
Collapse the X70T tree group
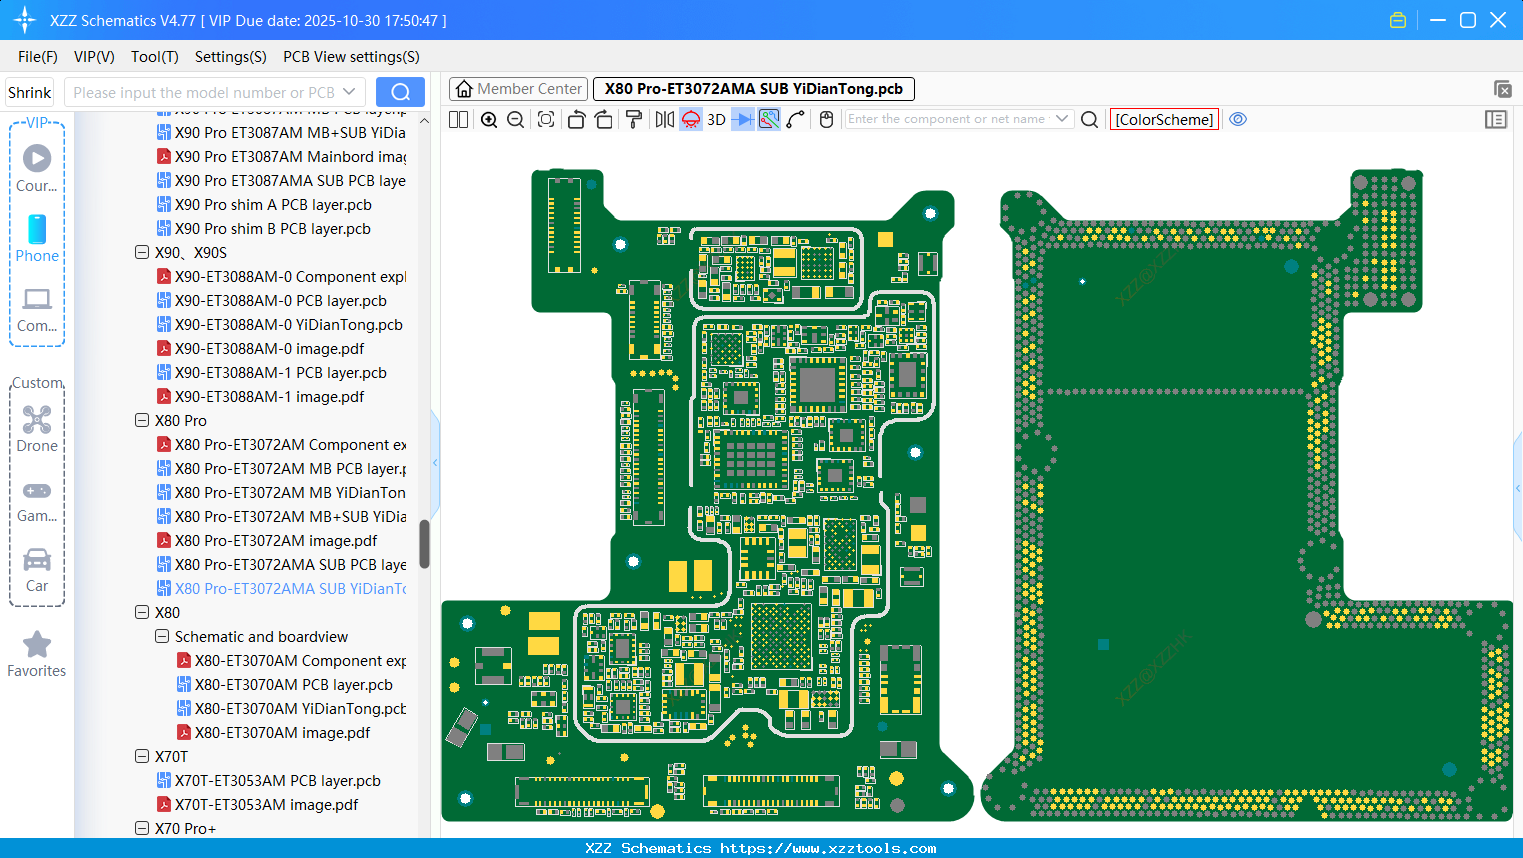click(x=142, y=757)
